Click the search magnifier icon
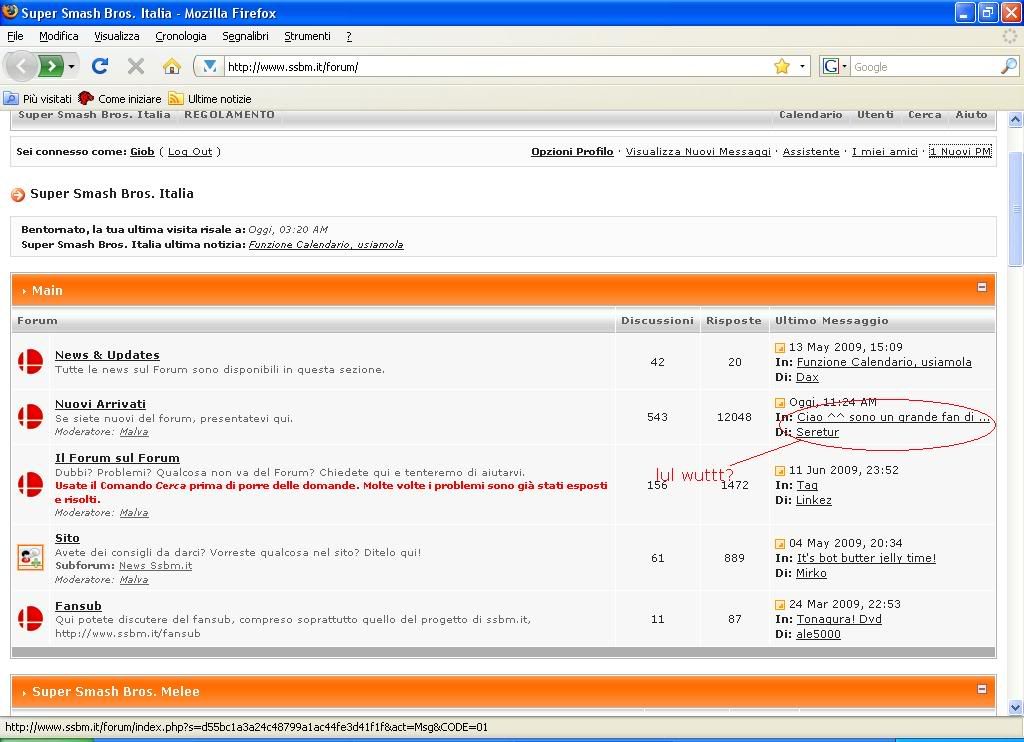This screenshot has height=742, width=1024. pos(1009,66)
